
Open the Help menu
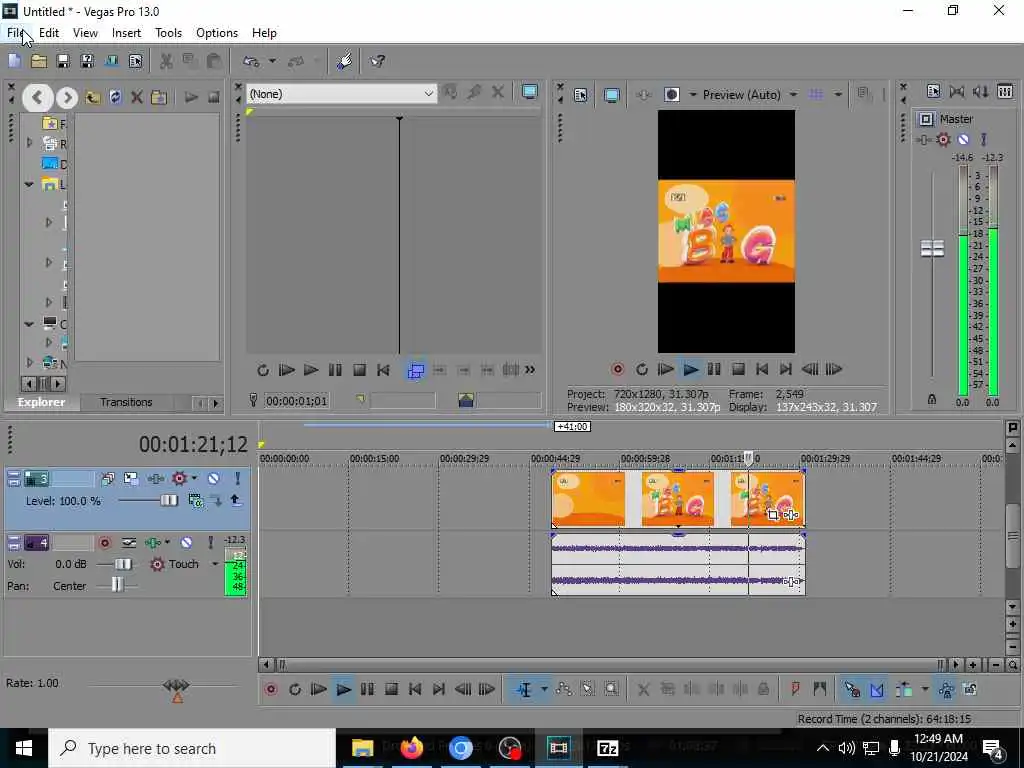(x=264, y=33)
